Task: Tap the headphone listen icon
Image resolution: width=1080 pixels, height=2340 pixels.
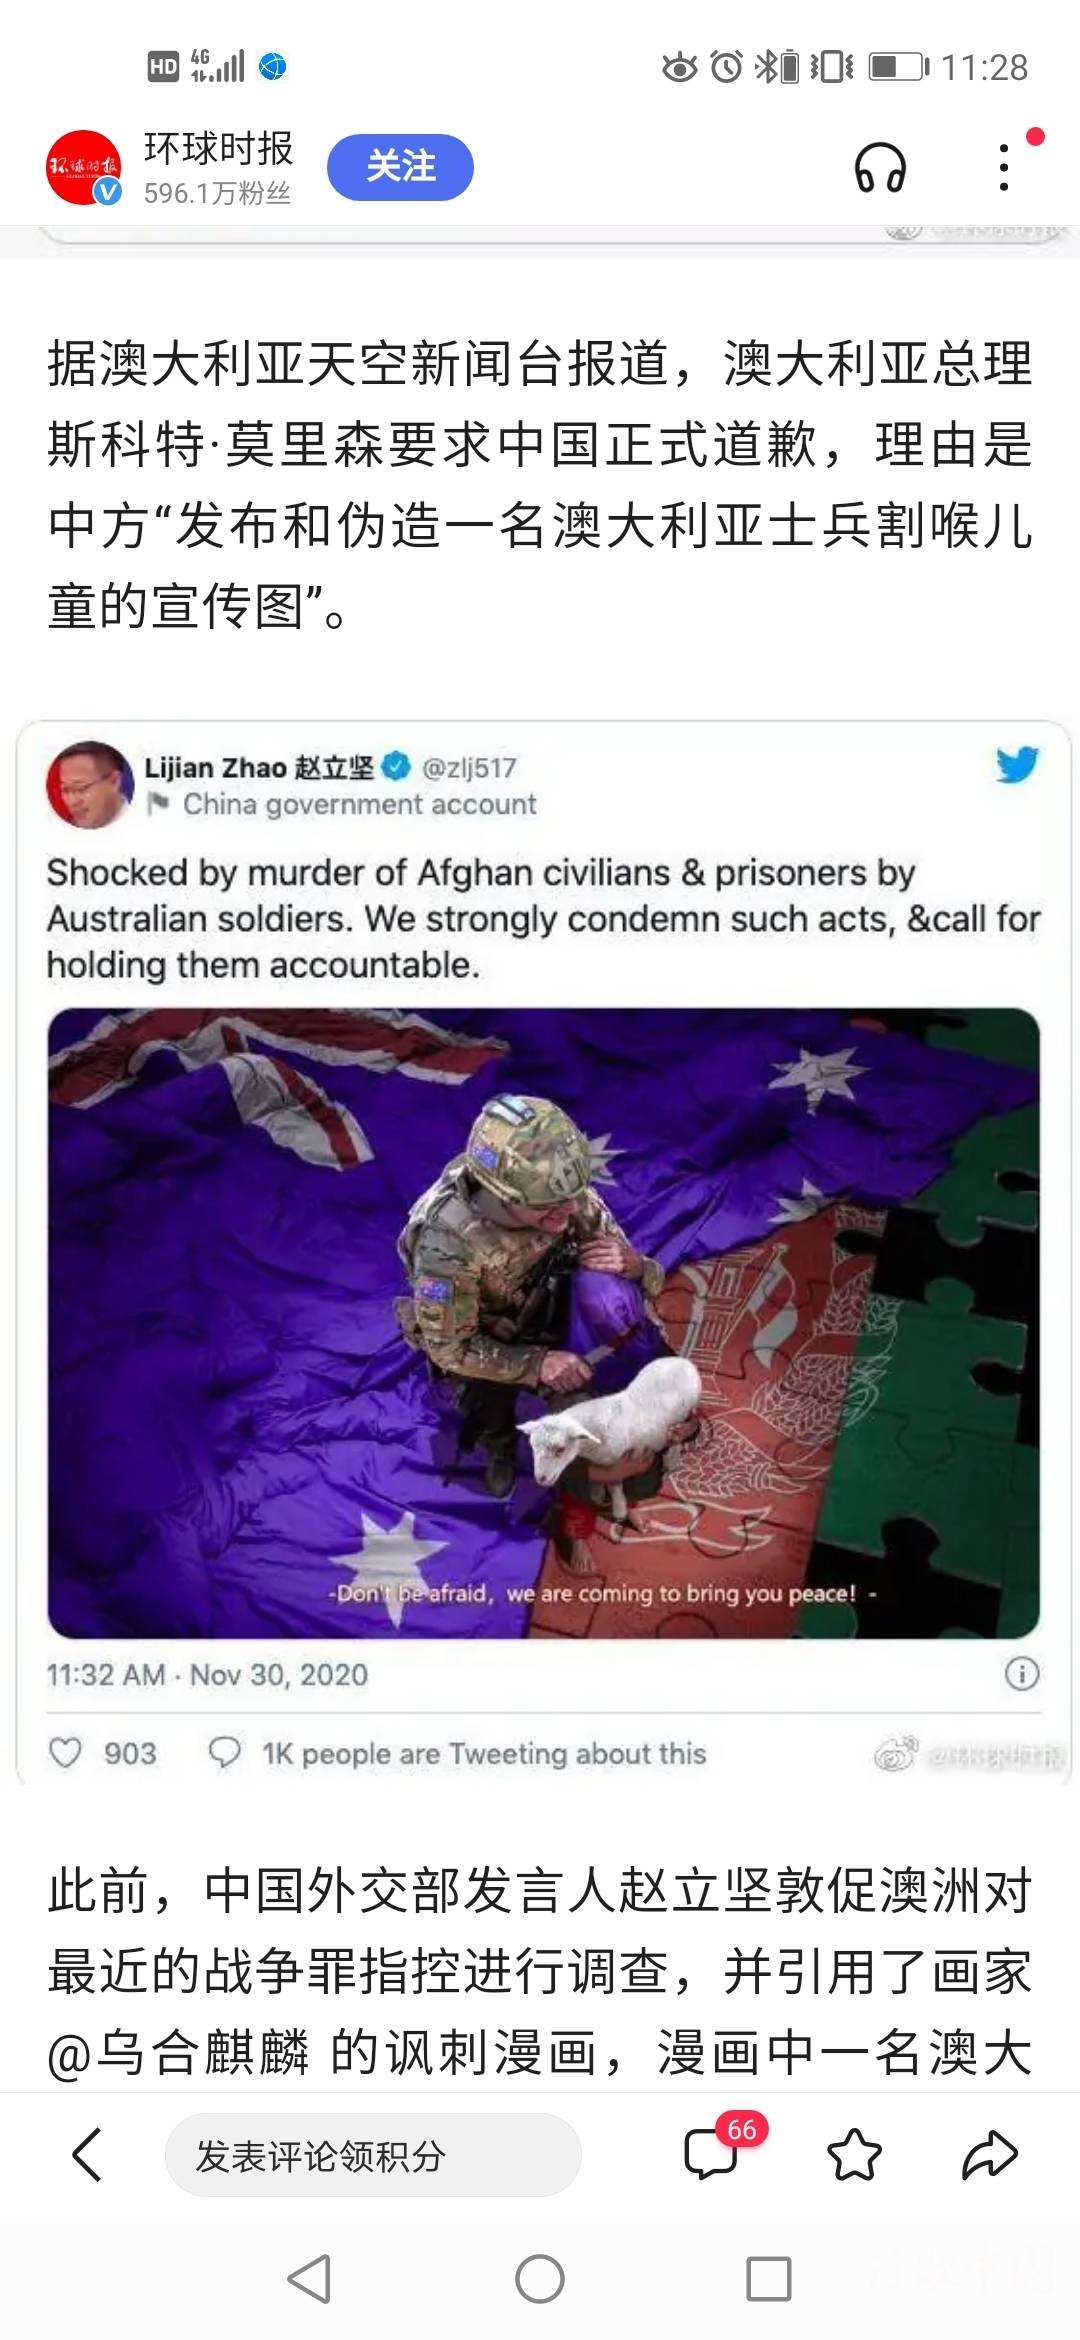Action: (x=880, y=167)
